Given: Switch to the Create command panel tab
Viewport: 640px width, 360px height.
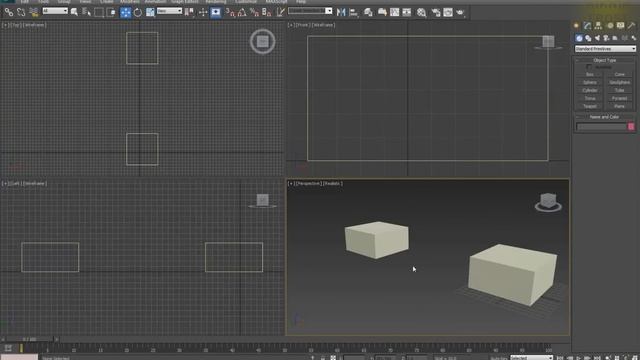Looking at the screenshot, I should pos(577,26).
